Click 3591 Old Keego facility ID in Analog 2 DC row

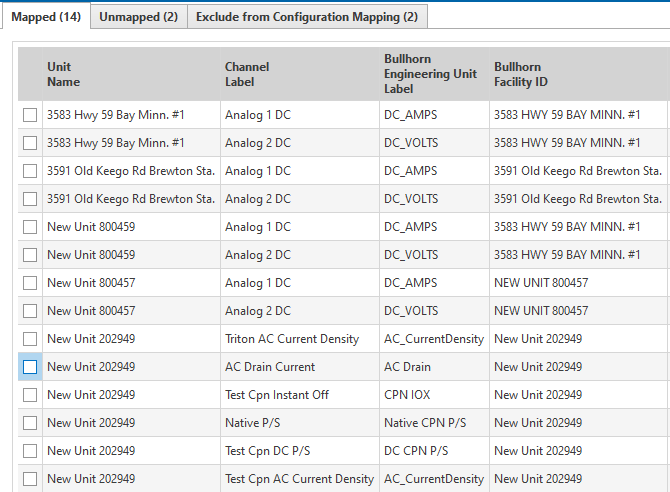coord(579,199)
